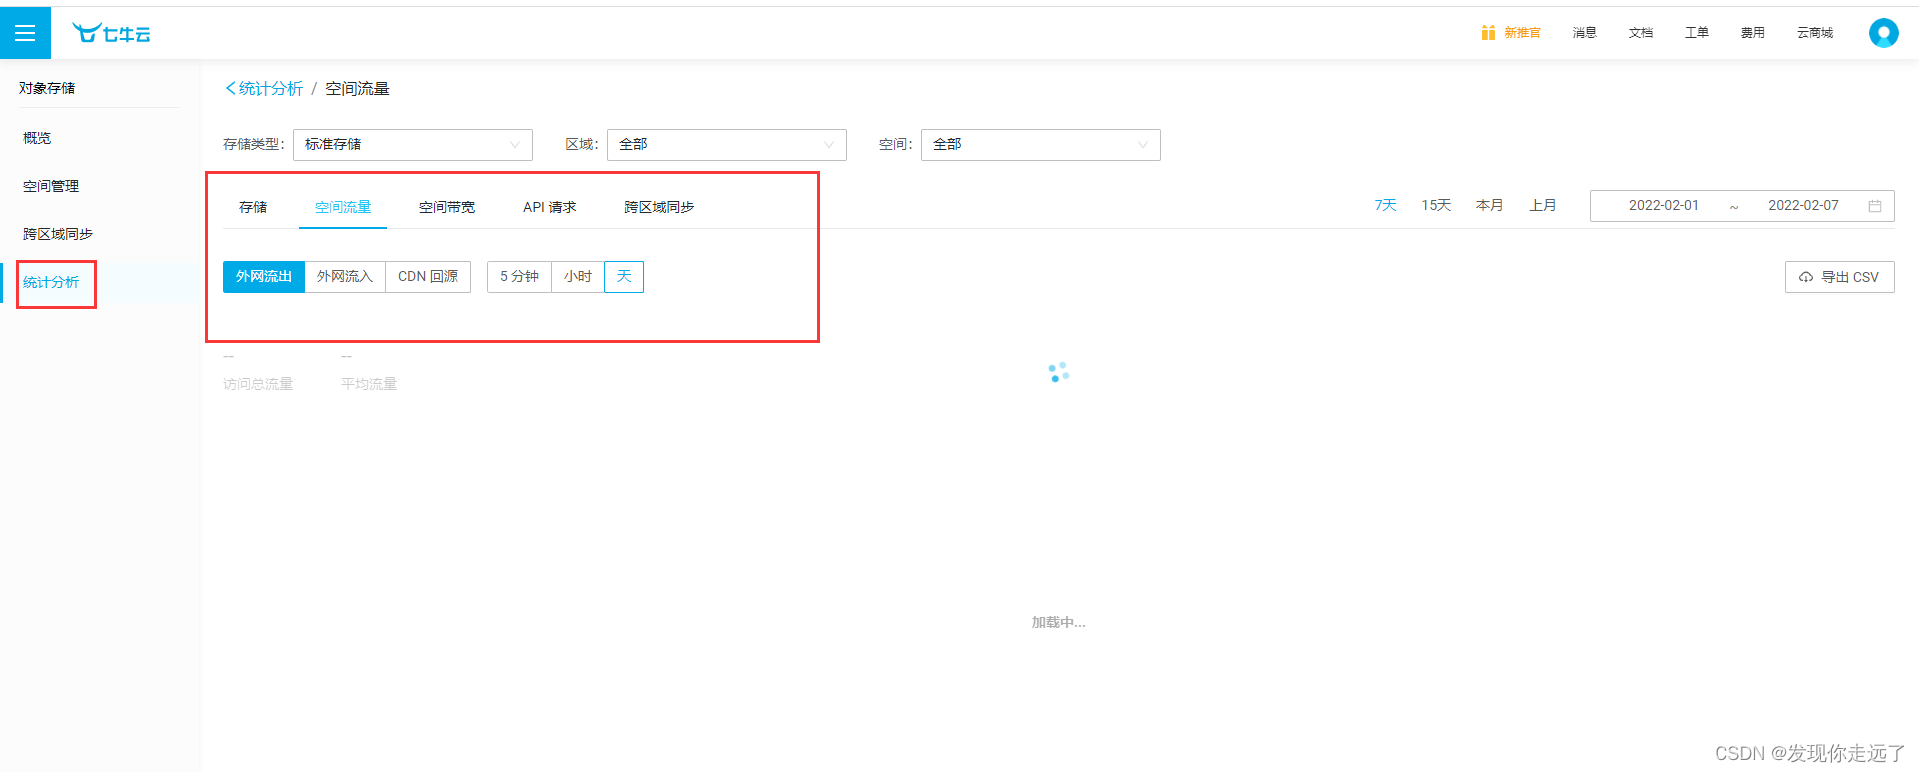
Task: Click the 对象存储 sidebar heading
Action: click(47, 88)
